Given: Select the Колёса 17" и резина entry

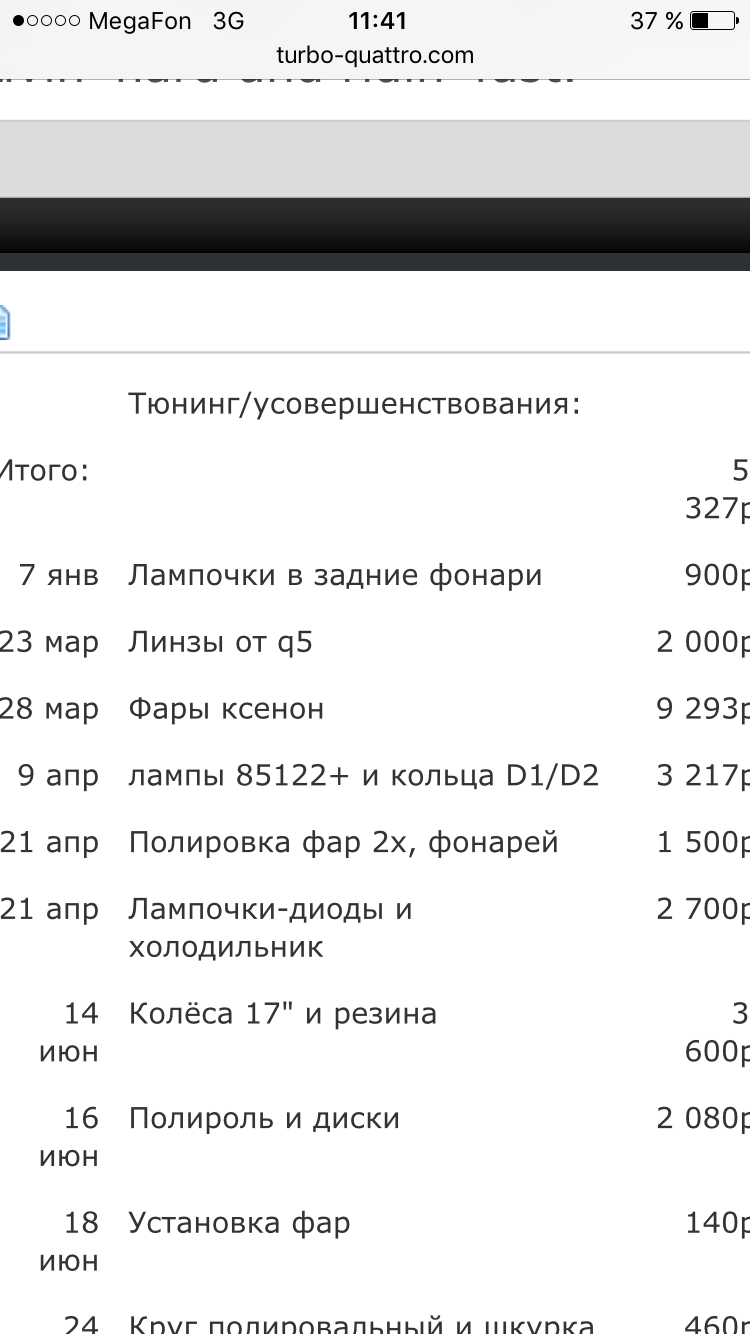Looking at the screenshot, I should pyautogui.click(x=282, y=1014).
